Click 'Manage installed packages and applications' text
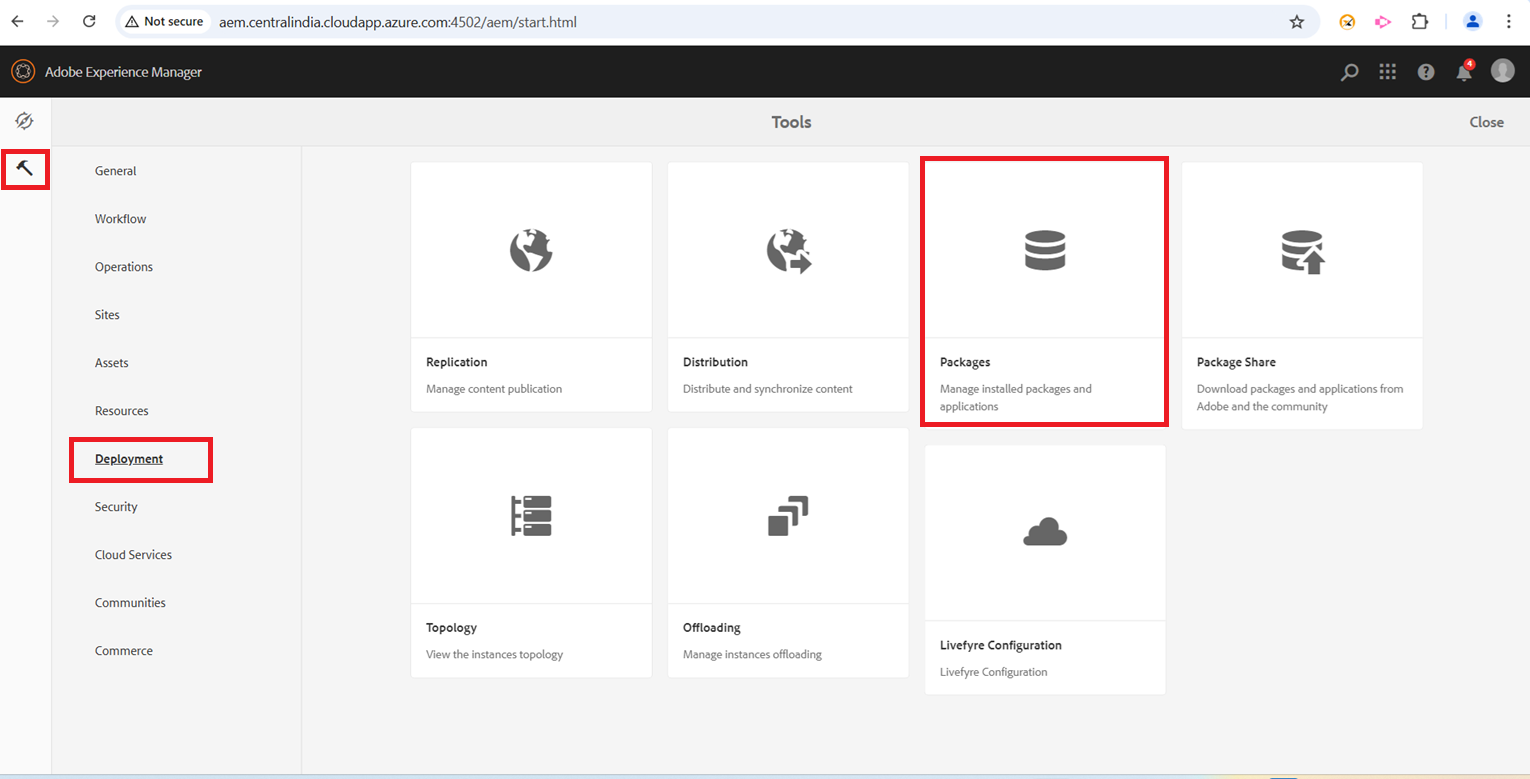 tap(1016, 398)
